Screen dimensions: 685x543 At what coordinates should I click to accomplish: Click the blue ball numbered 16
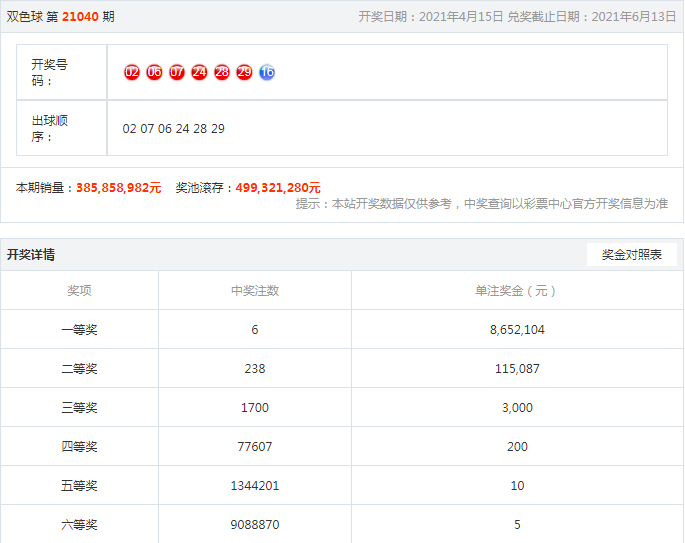267,72
